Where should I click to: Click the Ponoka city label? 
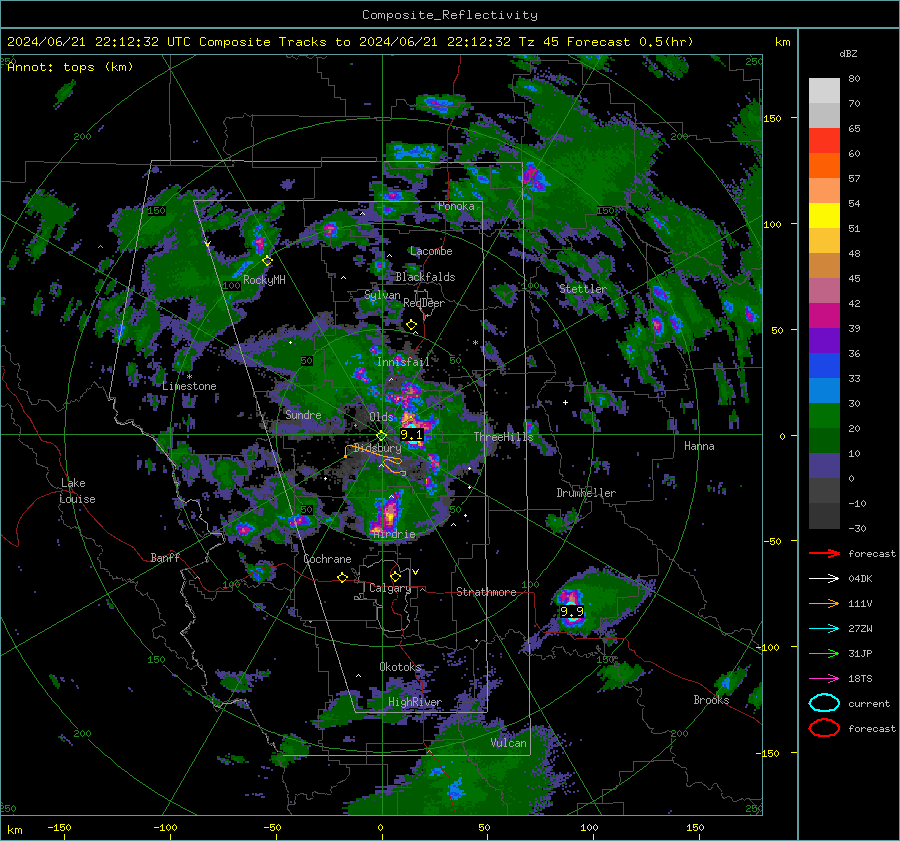[x=456, y=206]
